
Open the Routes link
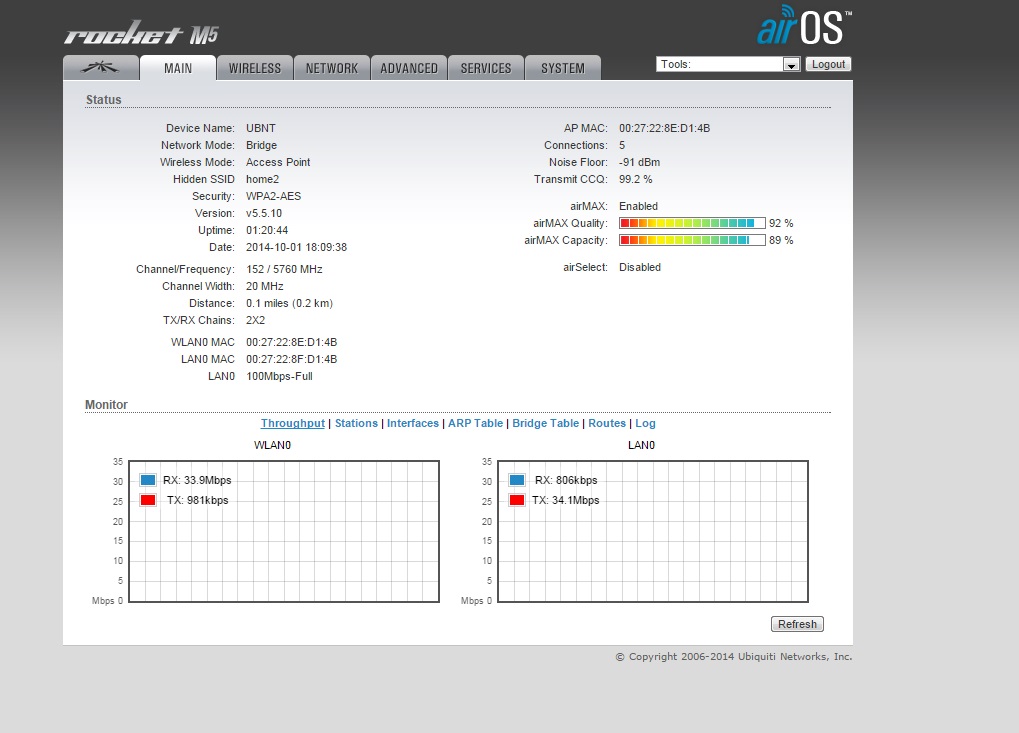point(607,423)
